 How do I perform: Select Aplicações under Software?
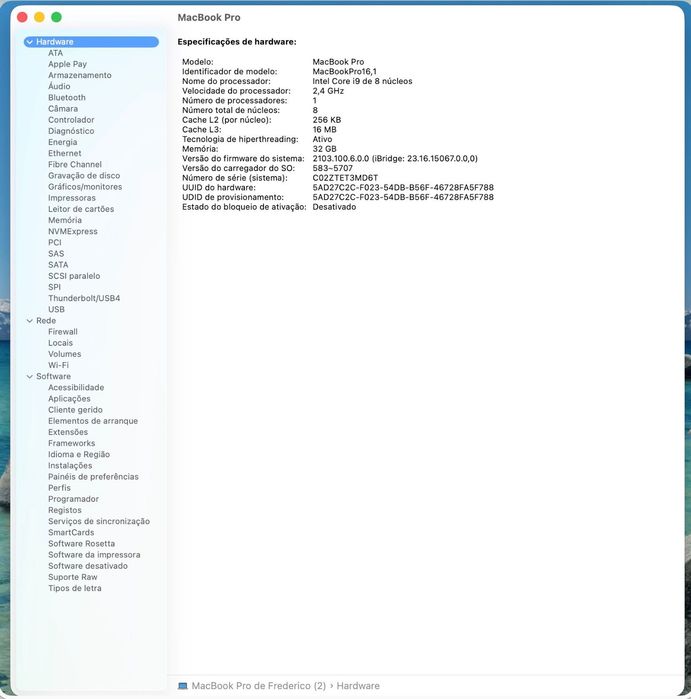[70, 399]
